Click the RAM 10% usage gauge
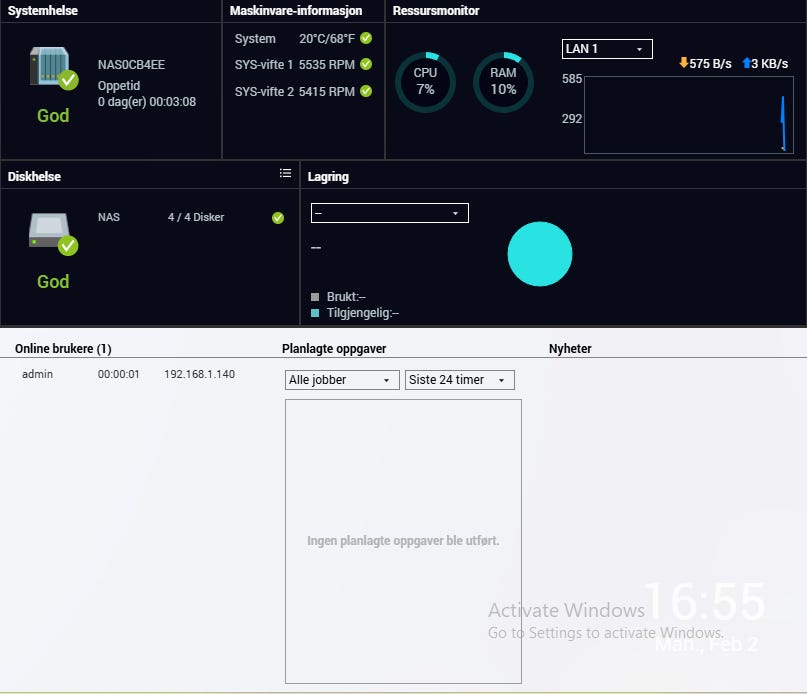Screen dimensions: 807x694 (x=503, y=82)
